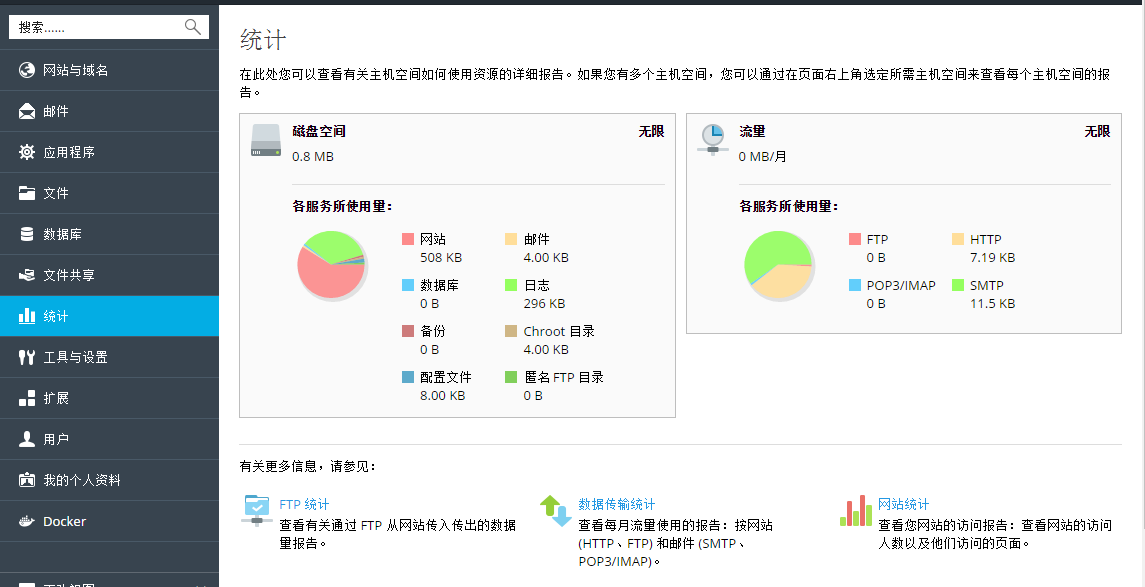Click the magnifier search icon
This screenshot has height=587, width=1145.
click(x=193, y=27)
